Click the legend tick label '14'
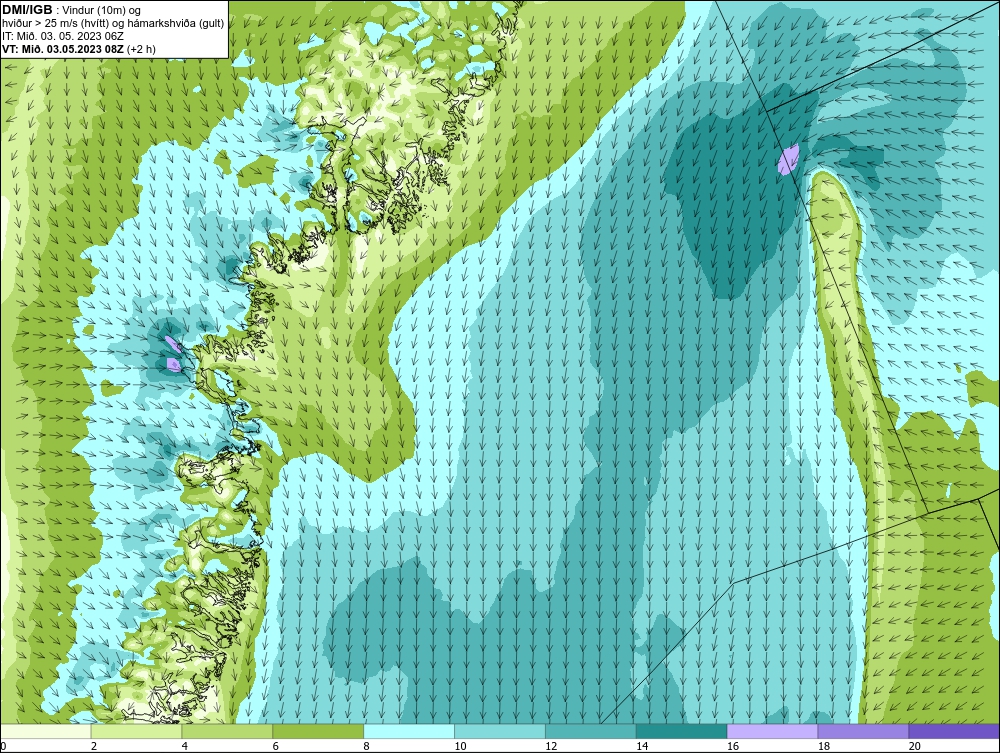The height and width of the screenshot is (753, 1000). [x=642, y=746]
